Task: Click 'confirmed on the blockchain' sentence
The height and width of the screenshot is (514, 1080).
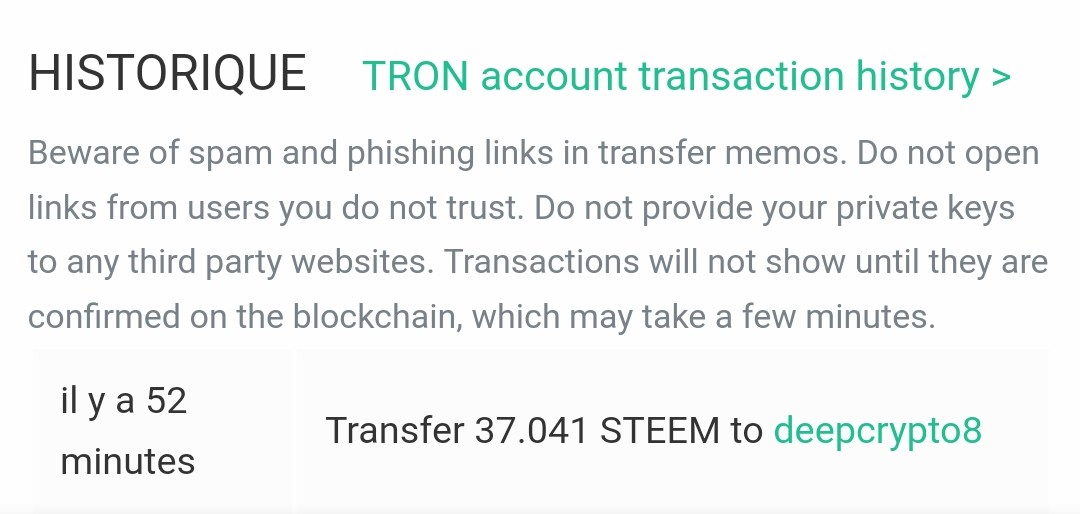Action: pos(246,317)
